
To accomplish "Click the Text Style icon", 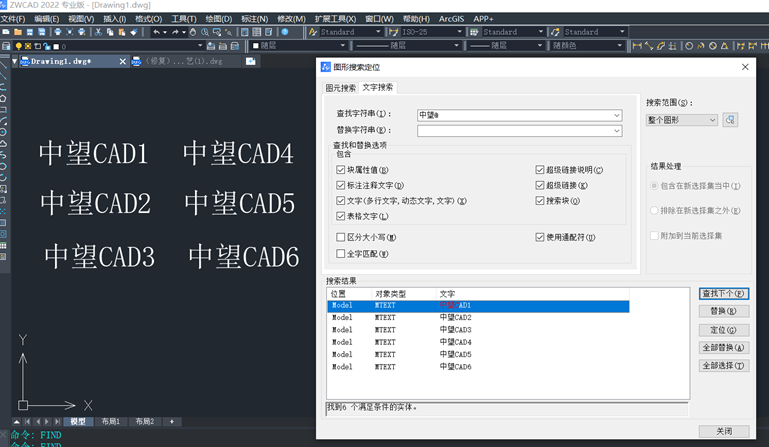I will pyautogui.click(x=313, y=32).
